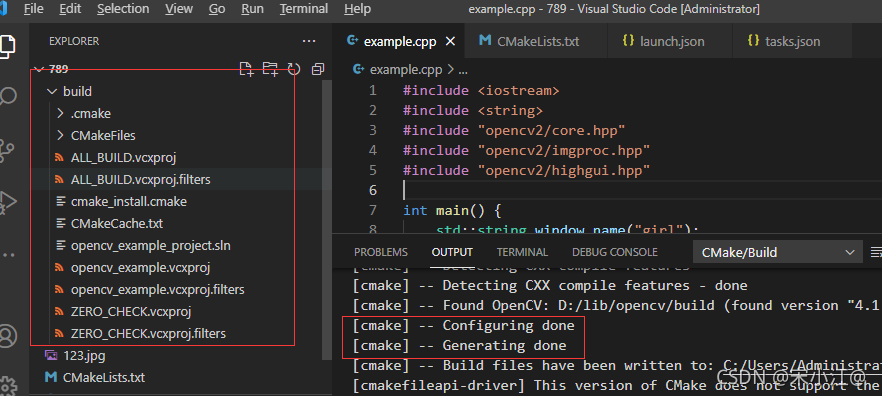882x396 pixels.
Task: Switch to the TERMINAL panel tab
Action: pos(522,253)
